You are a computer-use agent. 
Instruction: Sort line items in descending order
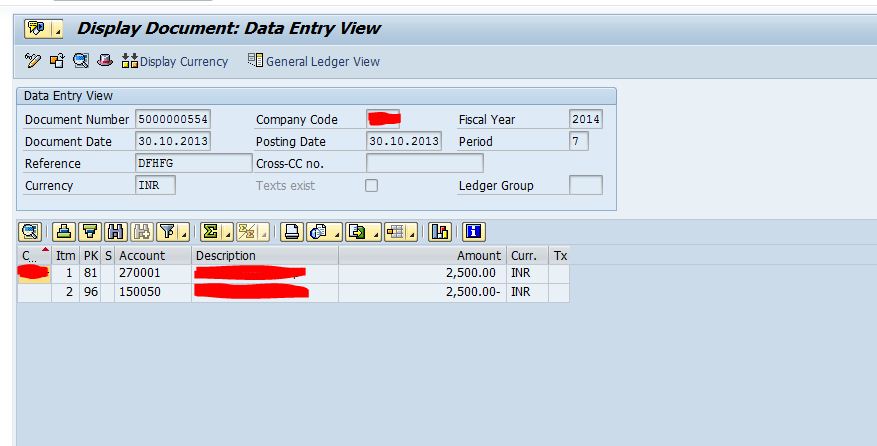90,232
